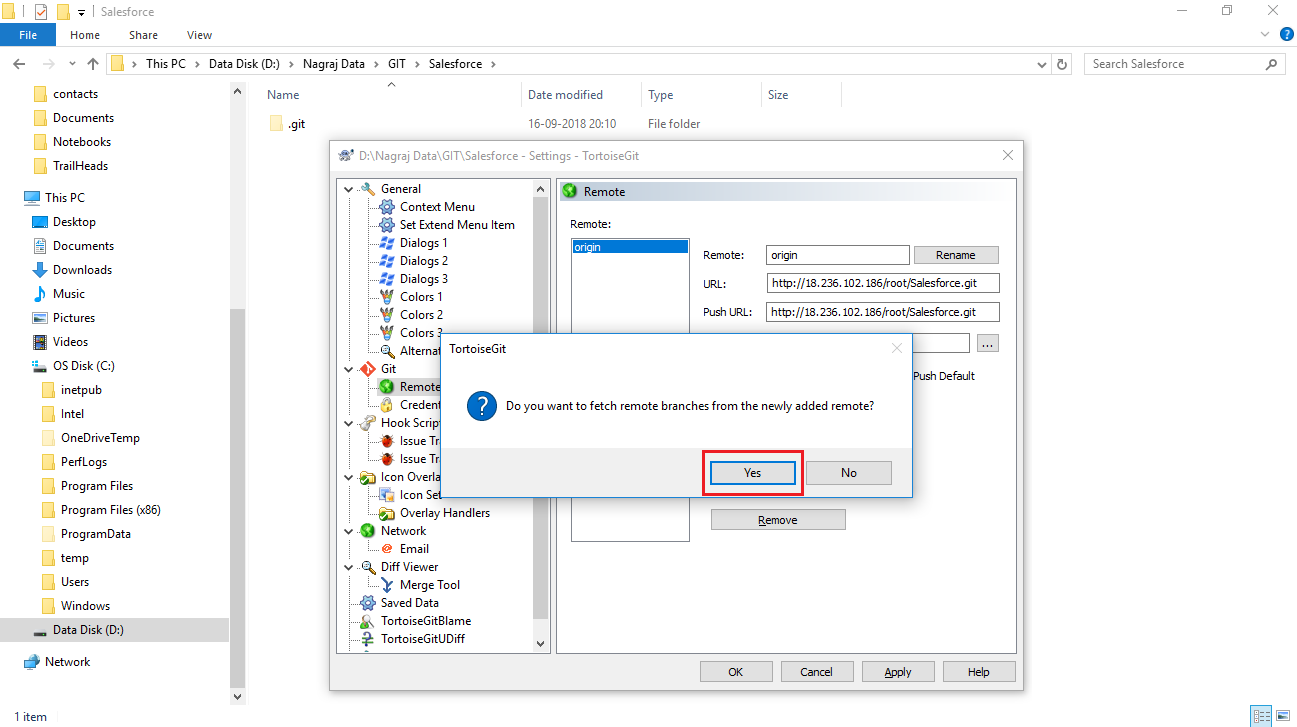Viewport: 1297px width, 727px height.
Task: Click the wrench icon next to General
Action: point(367,189)
